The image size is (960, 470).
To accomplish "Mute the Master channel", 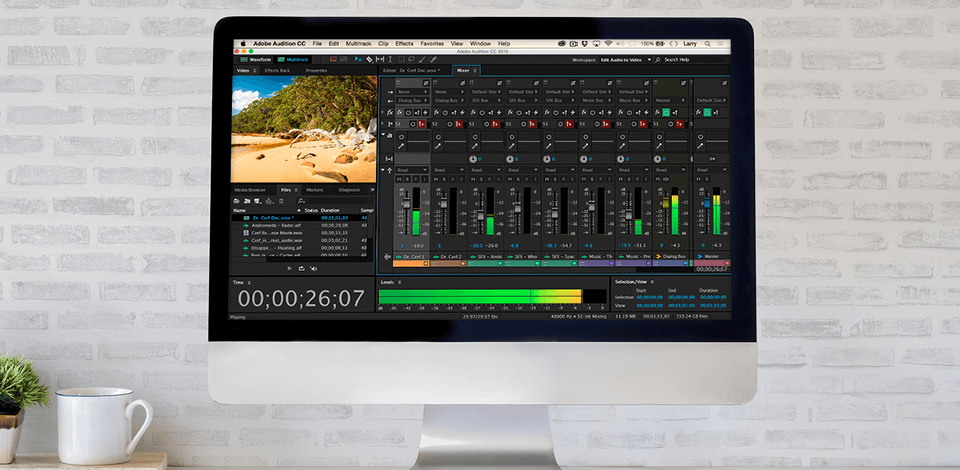I will click(x=698, y=179).
